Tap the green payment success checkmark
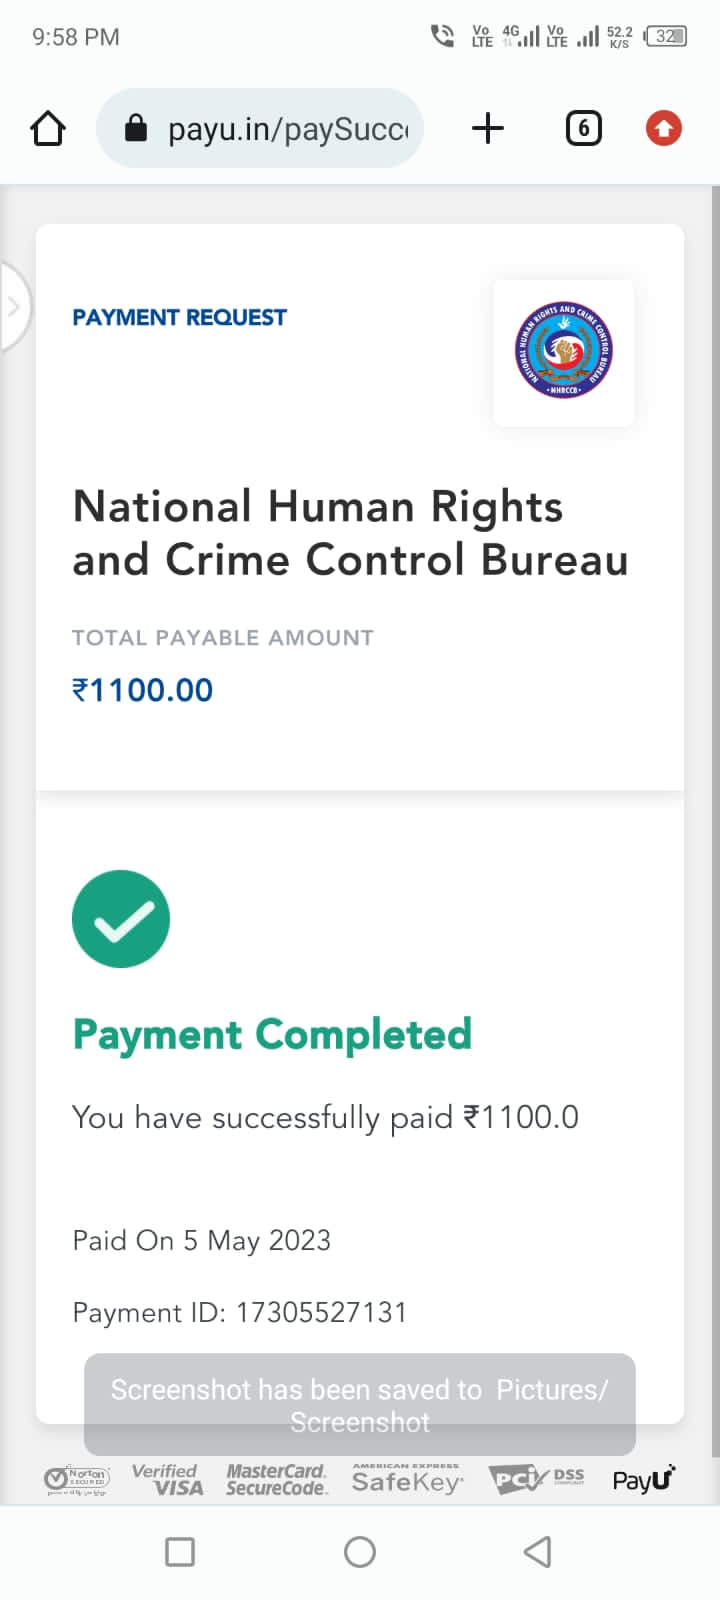Image resolution: width=720 pixels, height=1600 pixels. point(121,919)
